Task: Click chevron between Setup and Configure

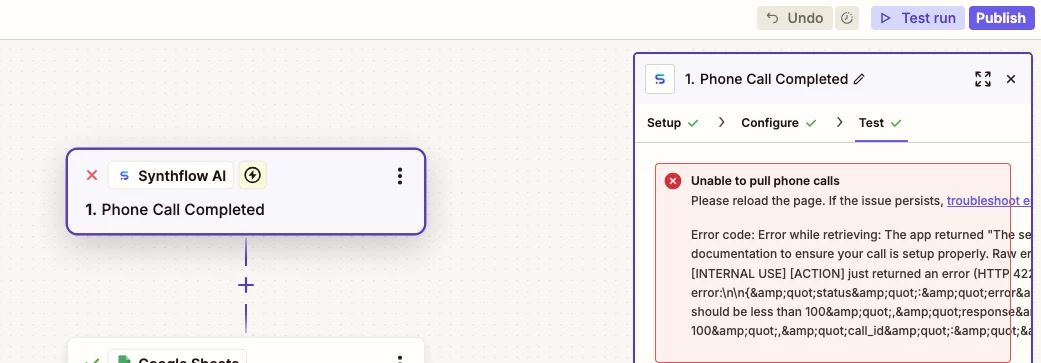Action: [x=722, y=123]
